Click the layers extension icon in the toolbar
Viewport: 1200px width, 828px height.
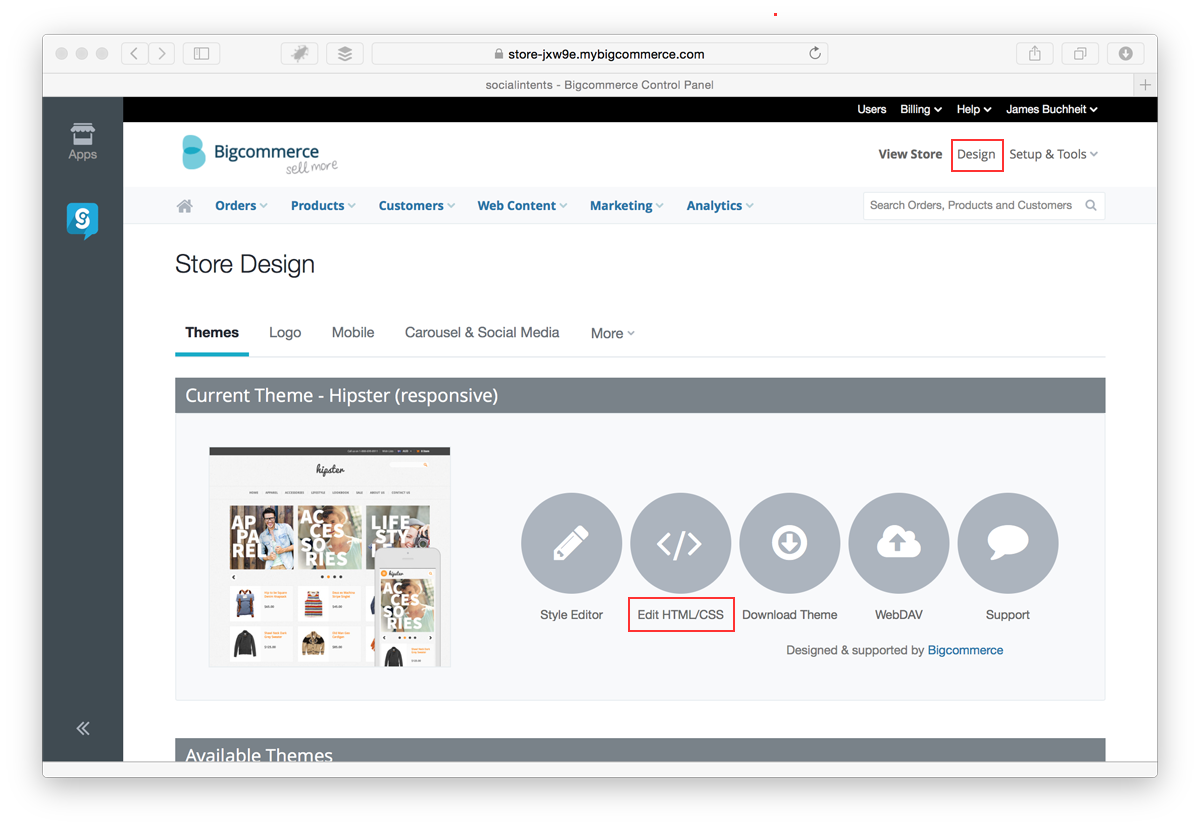click(344, 53)
